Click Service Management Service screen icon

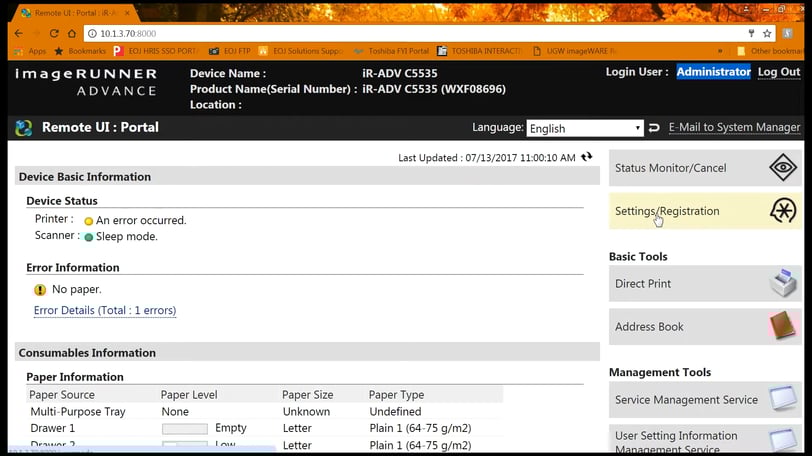[782, 398]
